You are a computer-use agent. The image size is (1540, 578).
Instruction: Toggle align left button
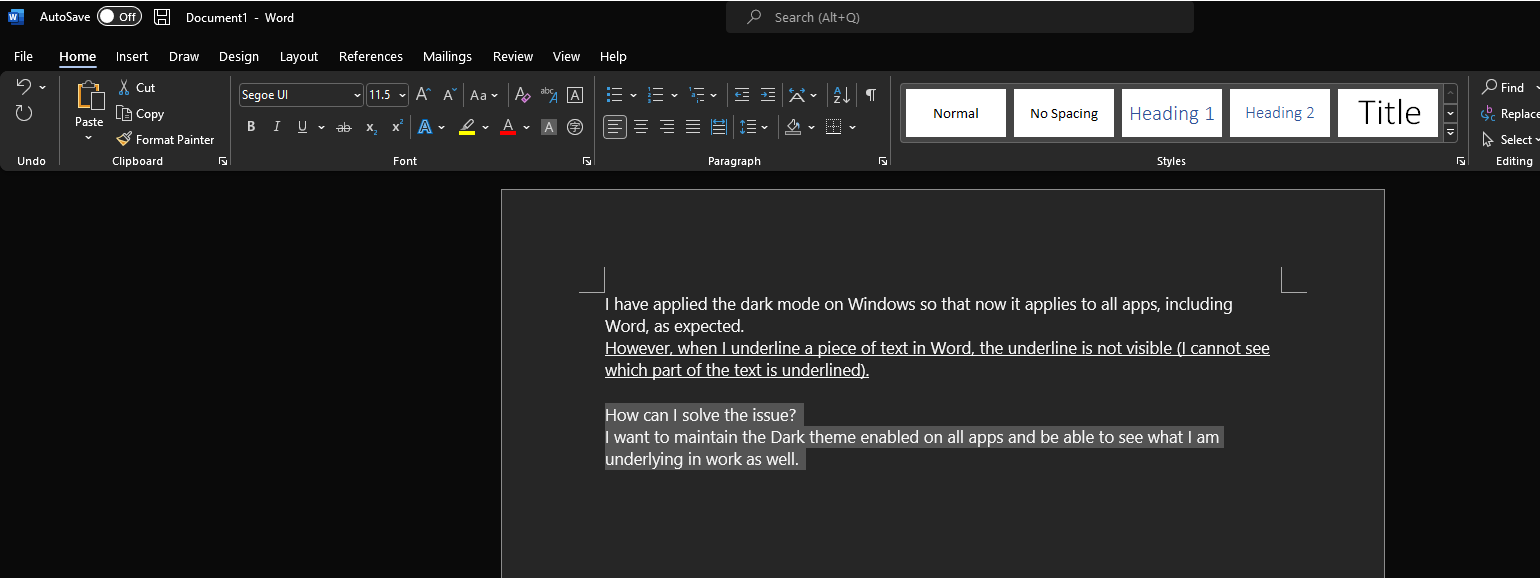[615, 127]
